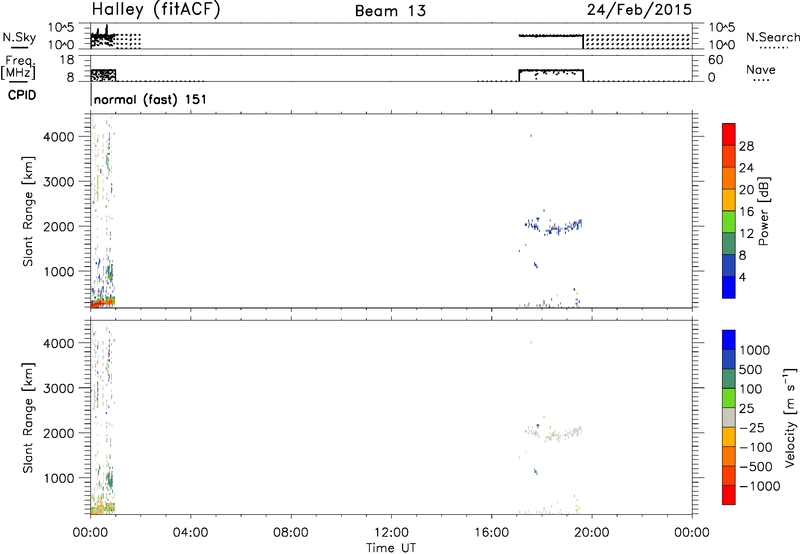The height and width of the screenshot is (554, 800).
Task: Click the blue top segment of Velocity colorbar
Action: pyautogui.click(x=729, y=340)
